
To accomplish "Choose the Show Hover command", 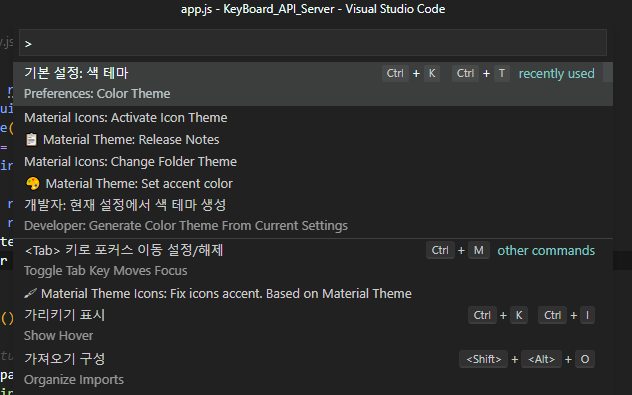I will tap(313, 325).
